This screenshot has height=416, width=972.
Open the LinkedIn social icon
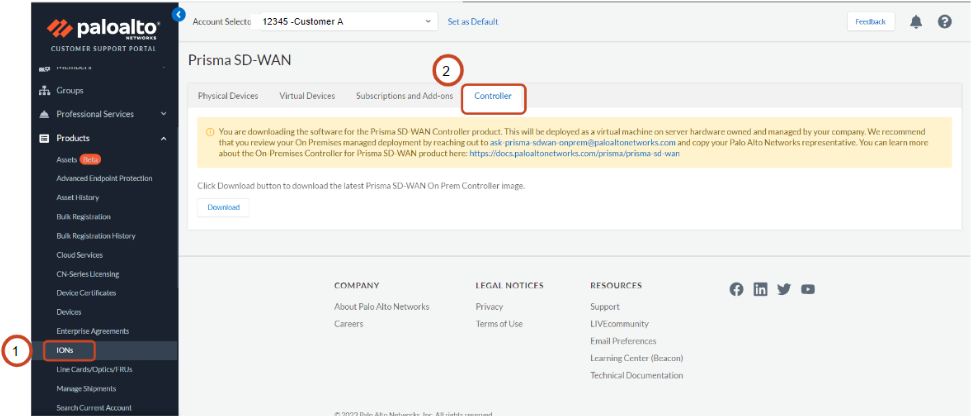coord(761,289)
